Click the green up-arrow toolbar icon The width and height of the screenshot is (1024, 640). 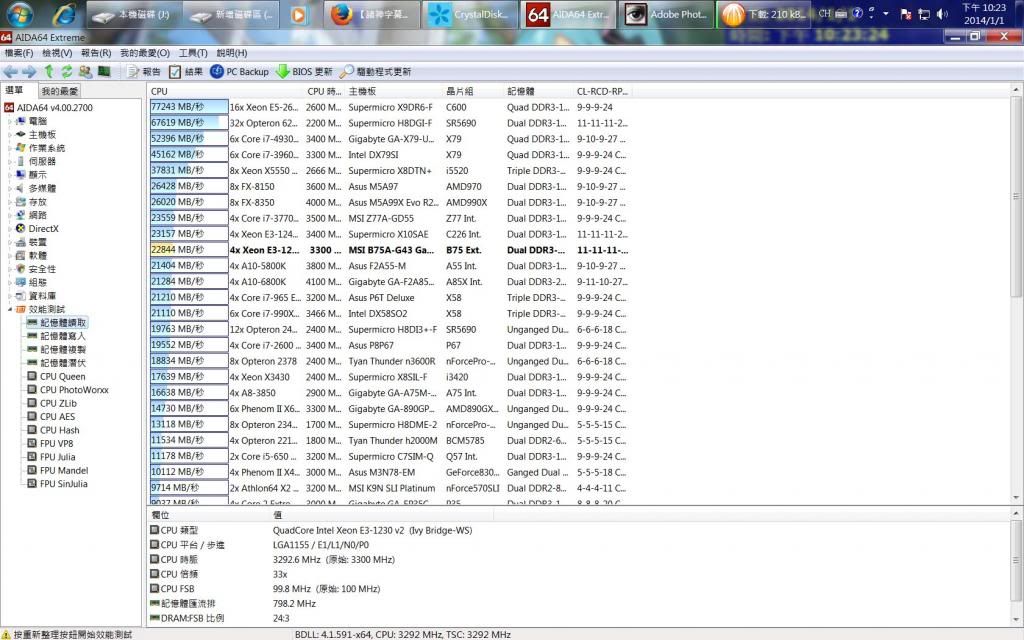click(x=49, y=72)
